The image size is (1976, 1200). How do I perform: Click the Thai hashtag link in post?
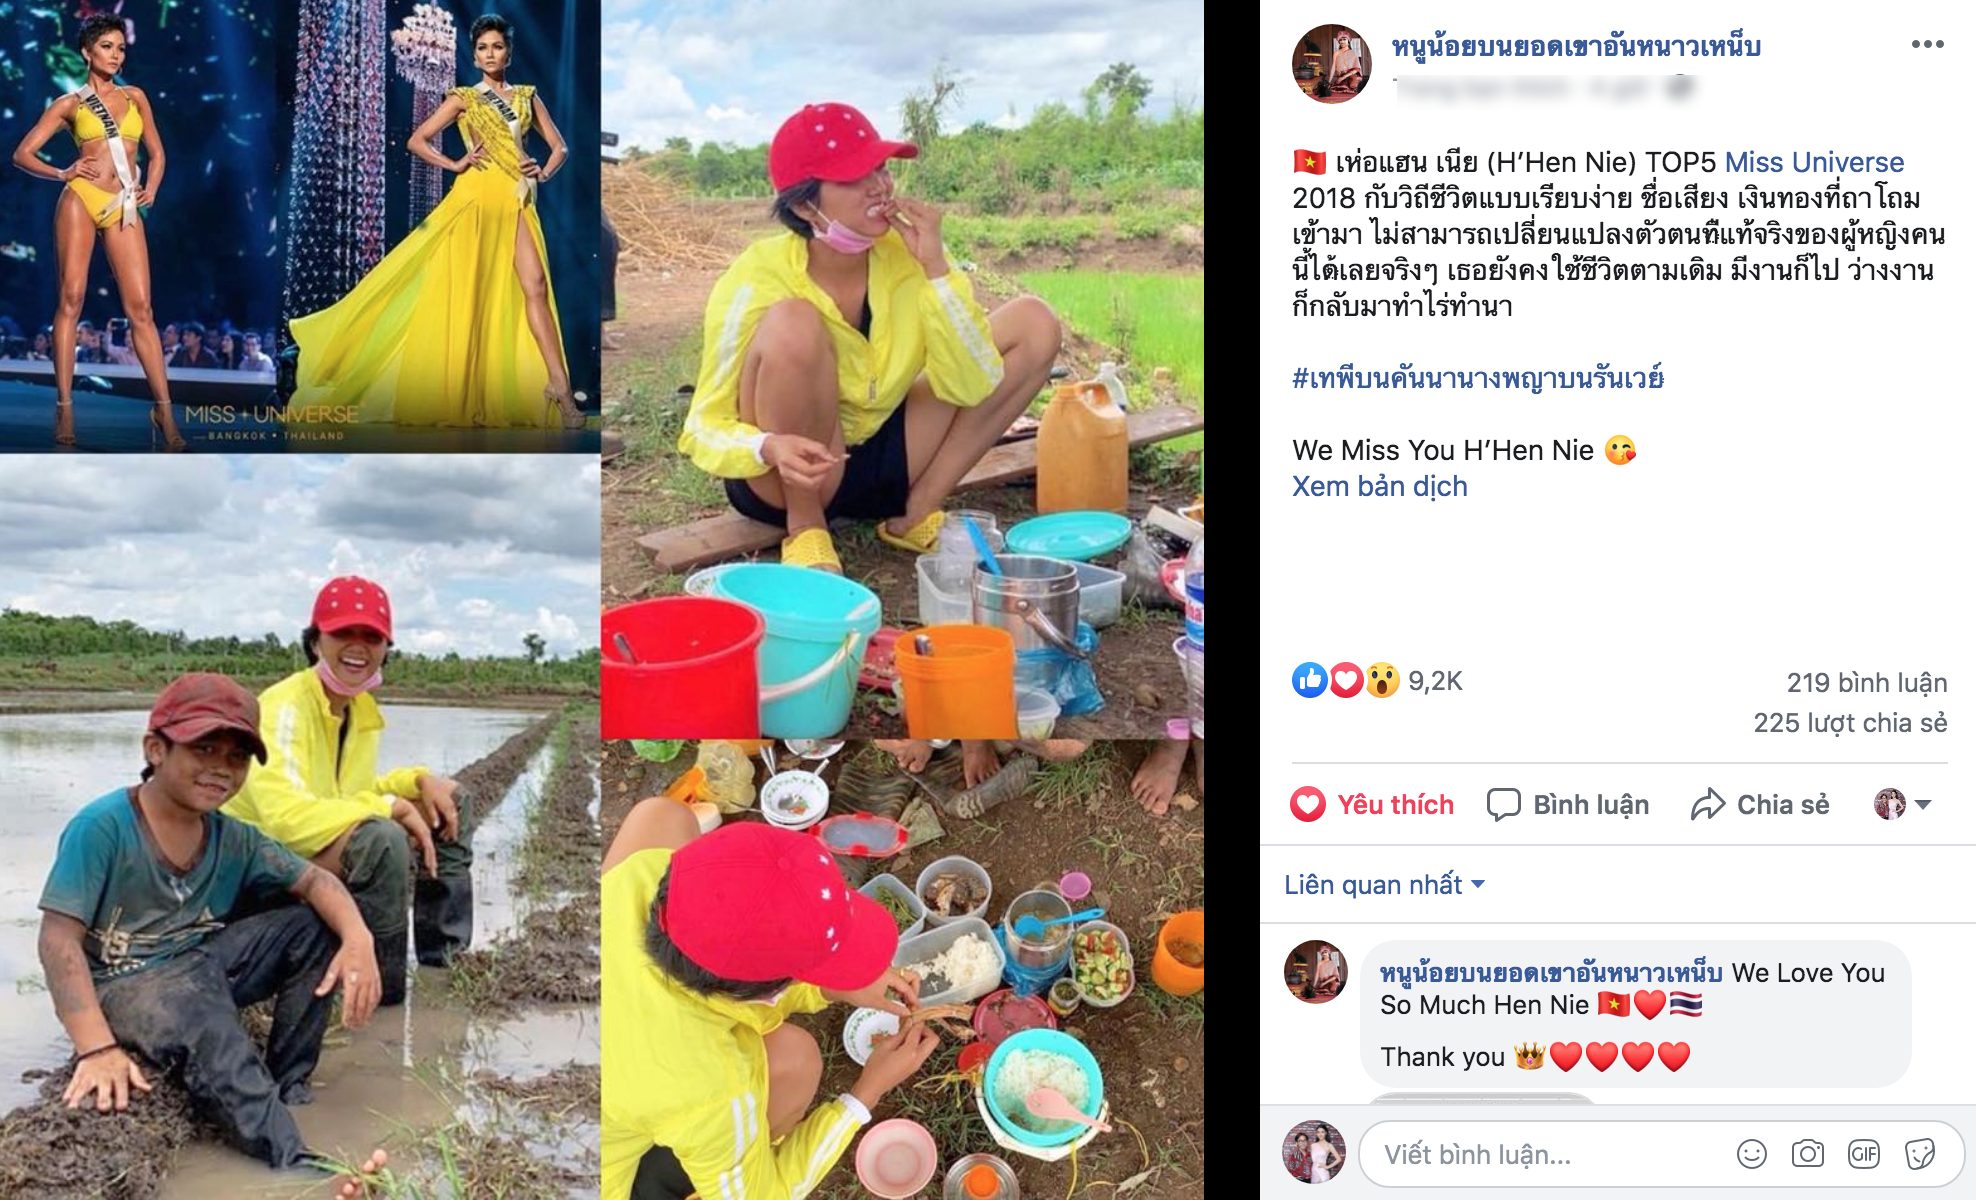point(1477,378)
